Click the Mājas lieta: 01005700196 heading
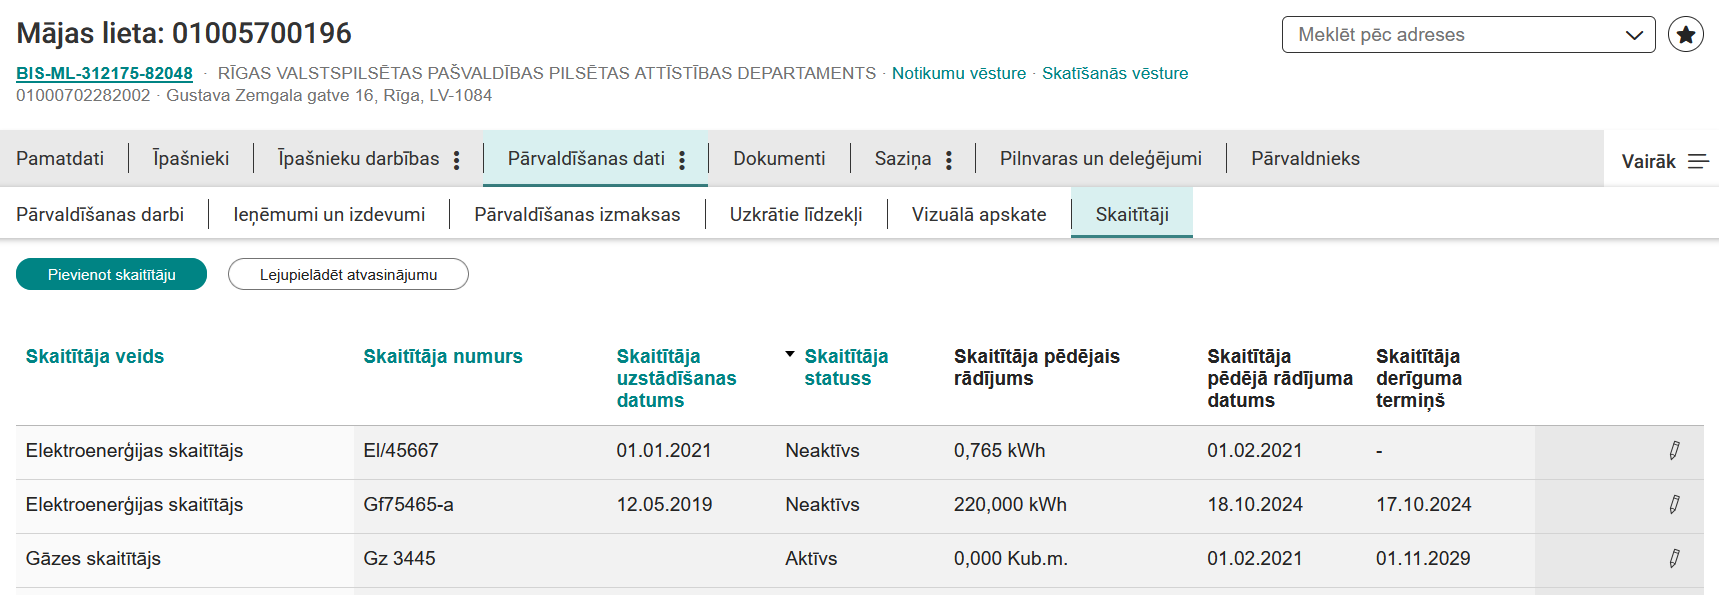Image resolution: width=1719 pixels, height=595 pixels. (184, 33)
